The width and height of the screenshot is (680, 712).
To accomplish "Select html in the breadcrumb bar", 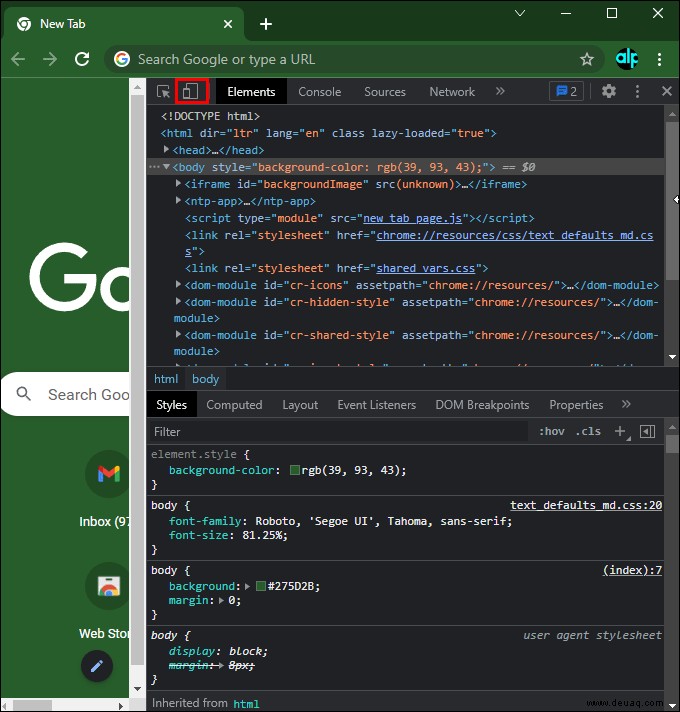I will 166,379.
